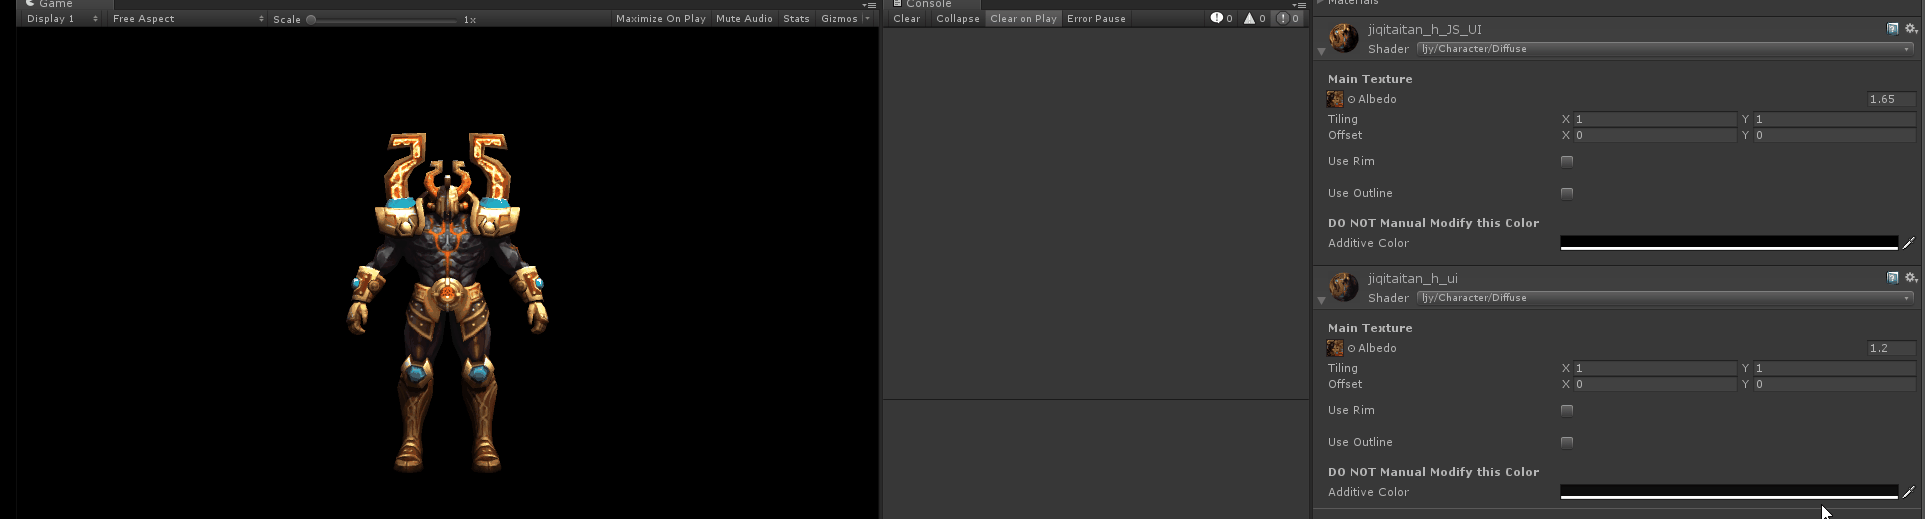Click the jiqitaitan_h_JS_UI material name
1925x519 pixels.
tap(1424, 30)
